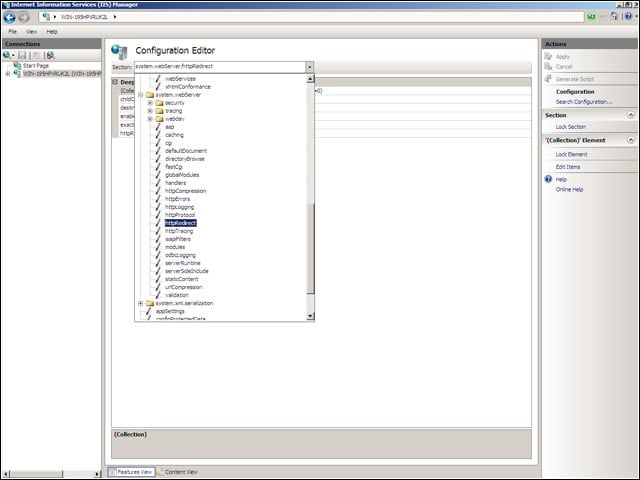The image size is (640, 480).
Task: Click the Create Connection globe icon
Action: click(x=7, y=55)
